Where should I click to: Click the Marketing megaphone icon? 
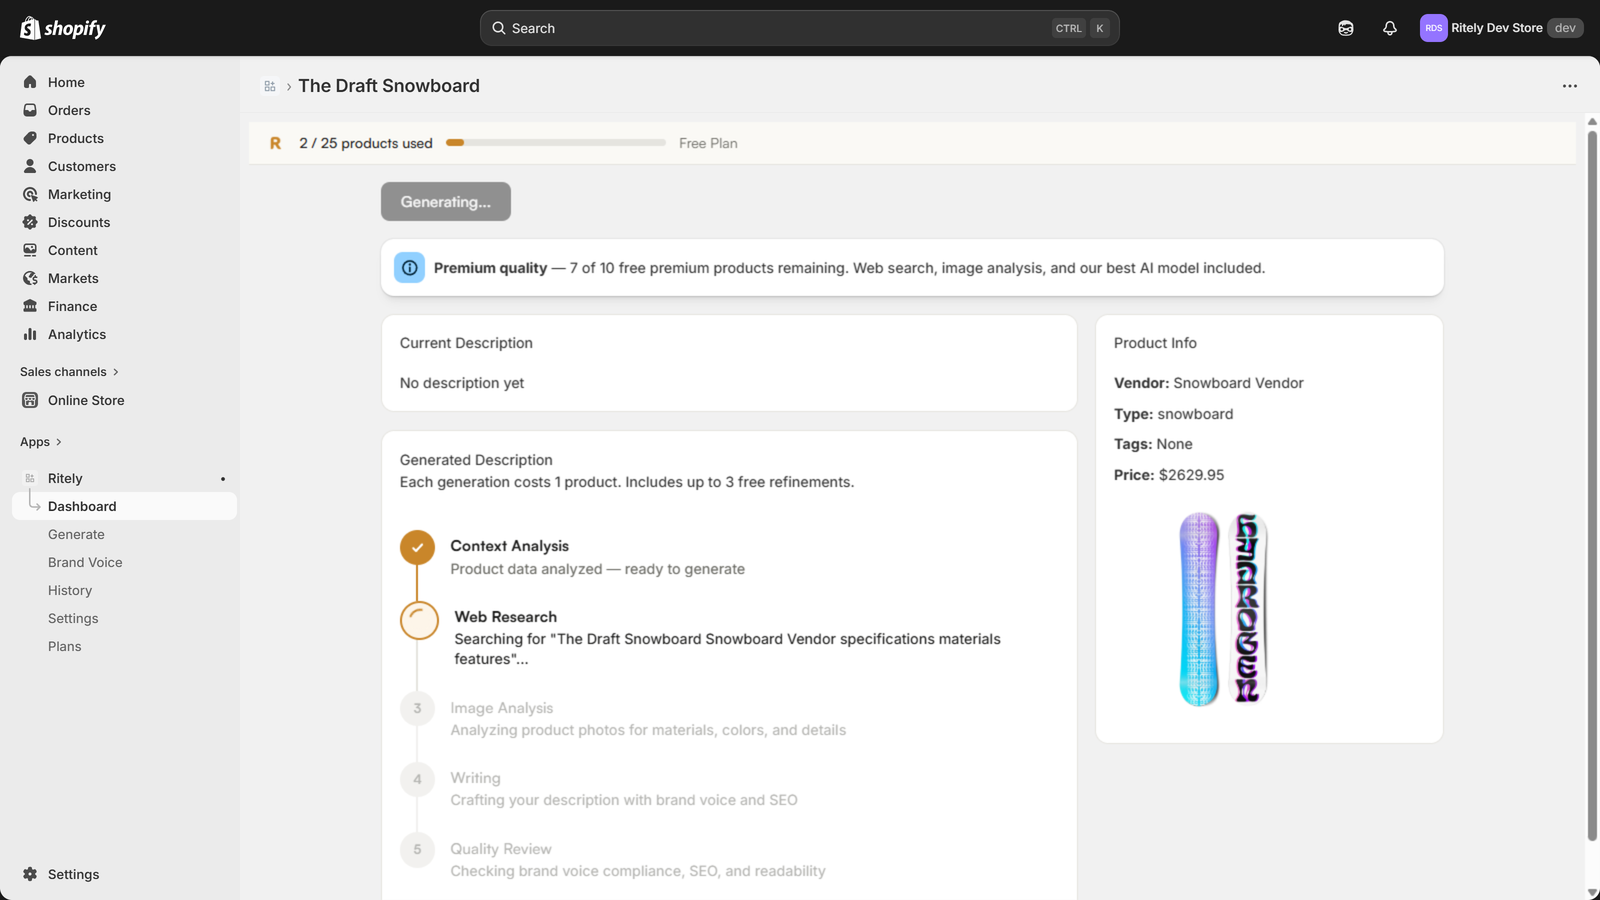click(x=30, y=194)
